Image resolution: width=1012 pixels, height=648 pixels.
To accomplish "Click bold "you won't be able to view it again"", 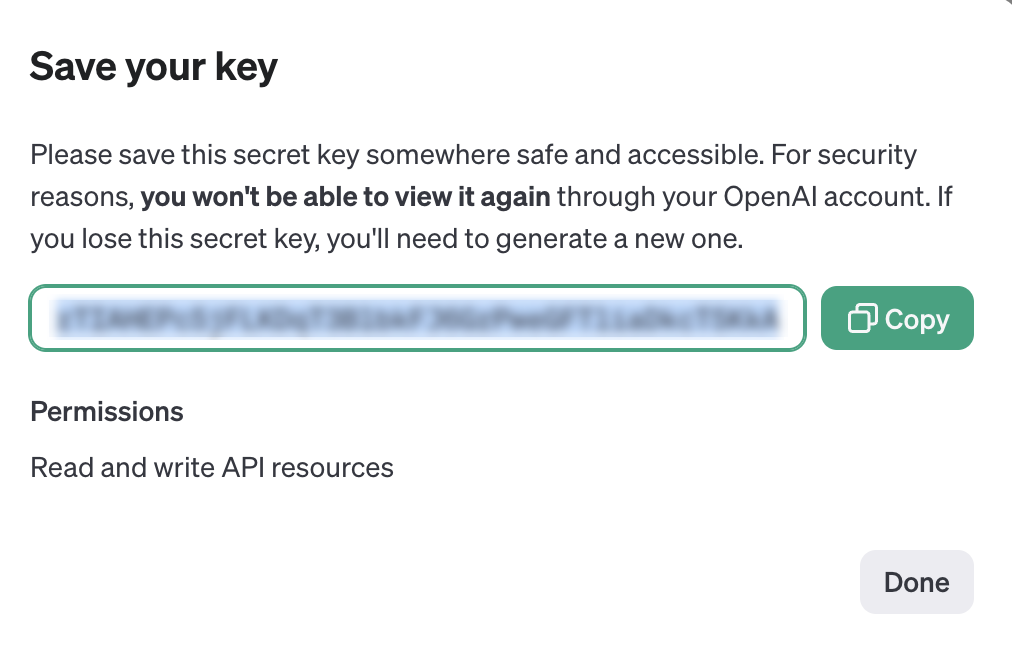I will tap(345, 197).
